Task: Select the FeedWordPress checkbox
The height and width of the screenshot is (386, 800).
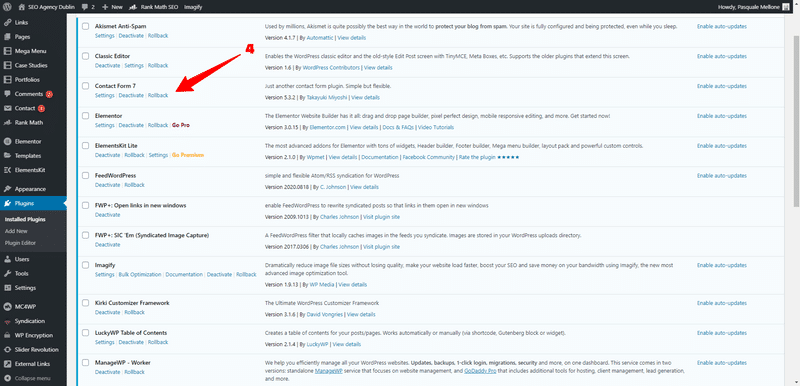Action: (x=85, y=175)
